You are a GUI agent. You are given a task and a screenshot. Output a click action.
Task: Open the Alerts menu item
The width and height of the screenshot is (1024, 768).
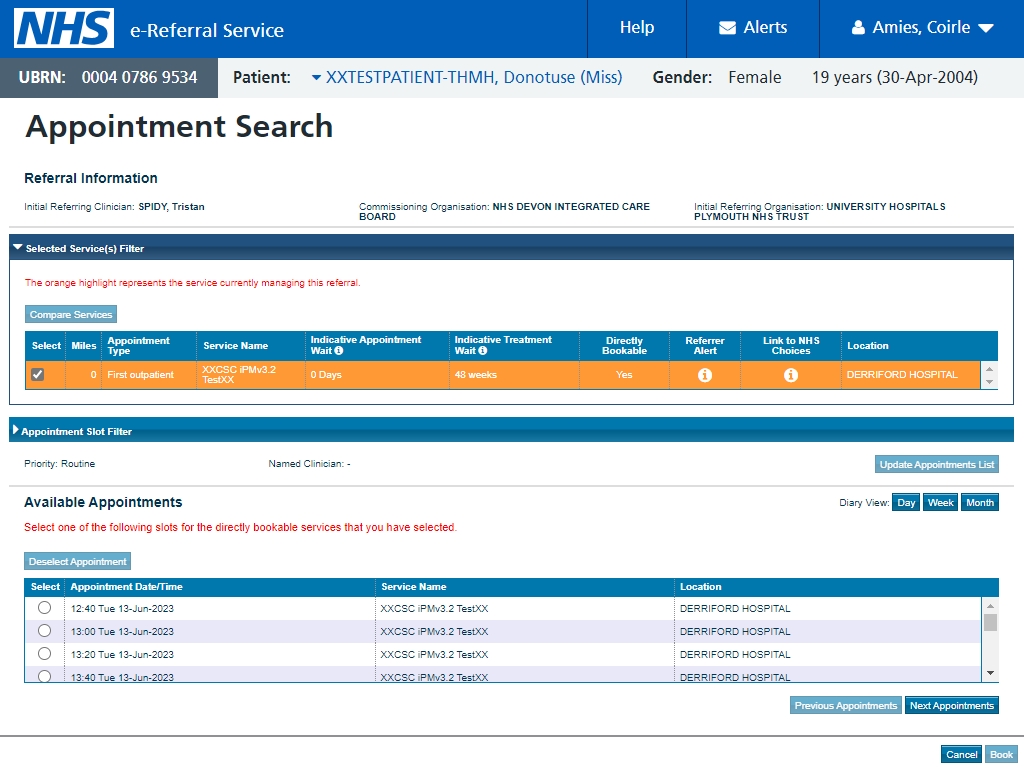pyautogui.click(x=753, y=27)
